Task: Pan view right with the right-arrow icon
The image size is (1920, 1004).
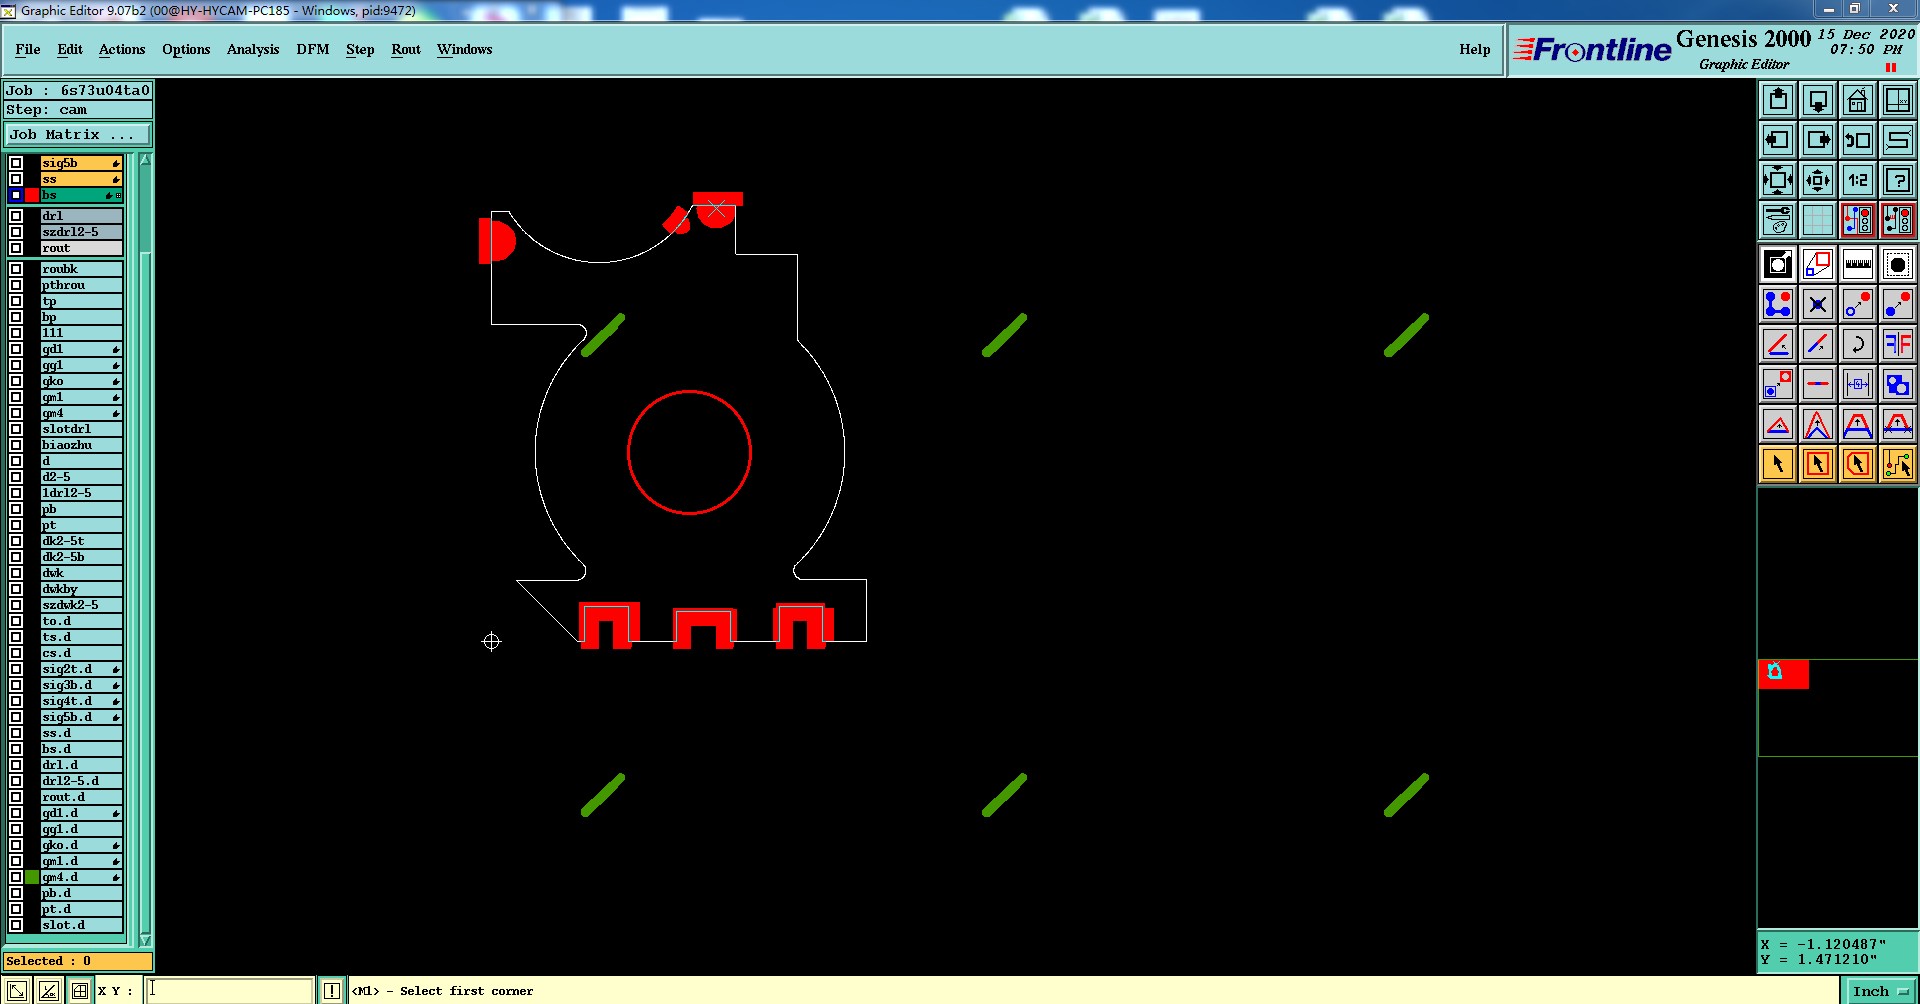Action: click(1818, 140)
